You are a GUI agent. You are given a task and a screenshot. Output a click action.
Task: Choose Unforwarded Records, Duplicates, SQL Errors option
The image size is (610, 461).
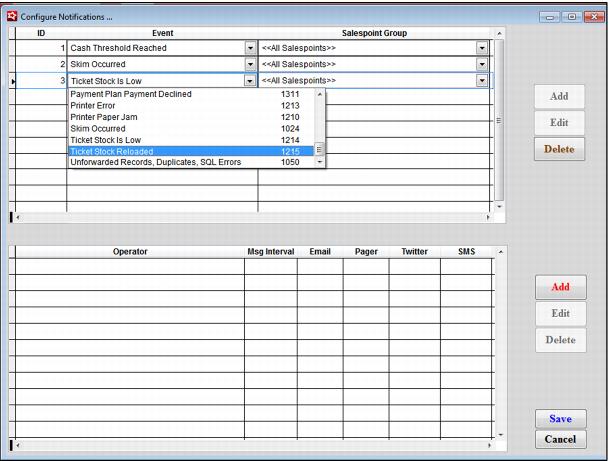coord(191,162)
